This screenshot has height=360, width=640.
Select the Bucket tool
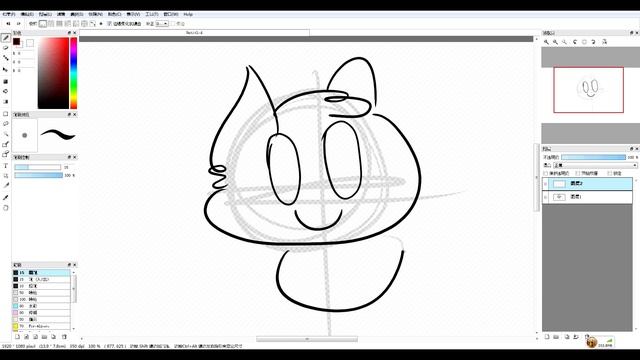[6, 91]
